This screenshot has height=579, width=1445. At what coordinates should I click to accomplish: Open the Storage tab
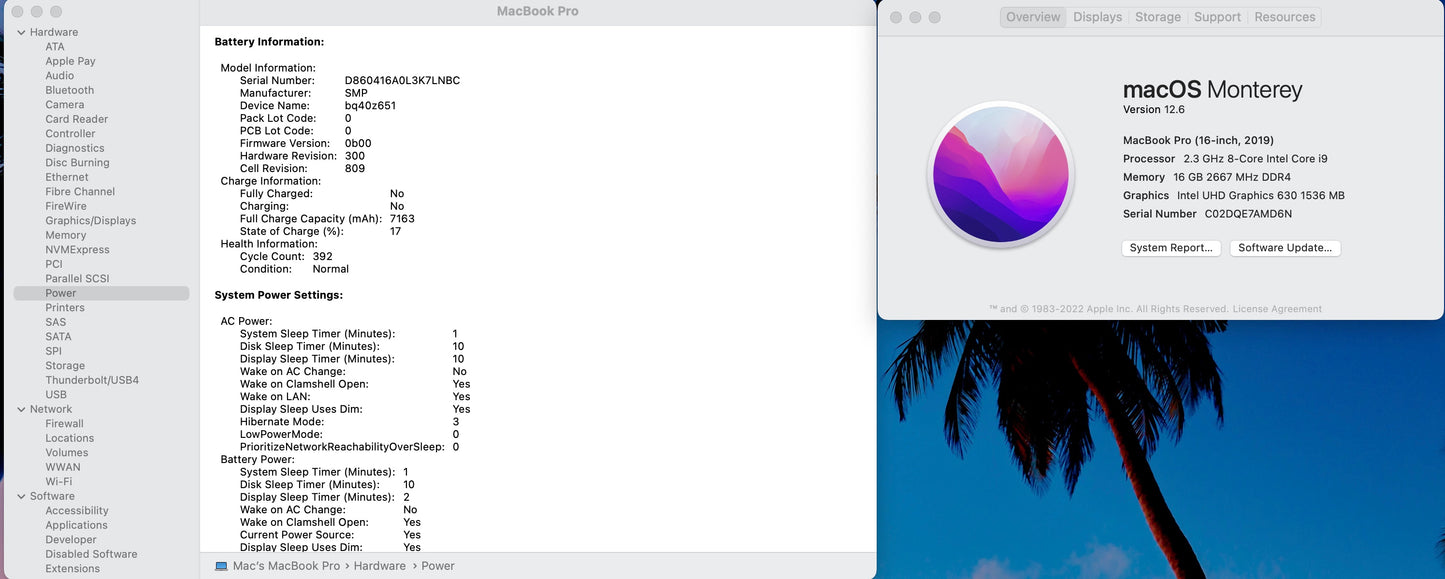pos(1157,17)
